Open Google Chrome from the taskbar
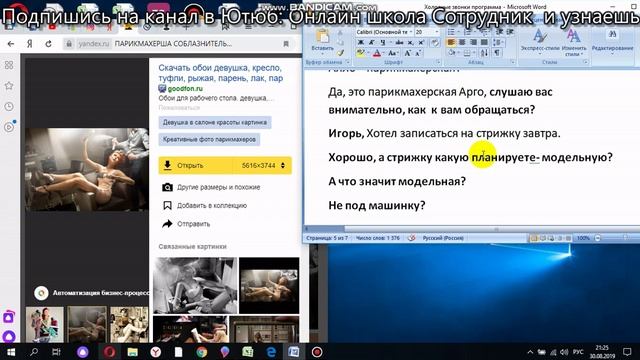 click(x=202, y=352)
